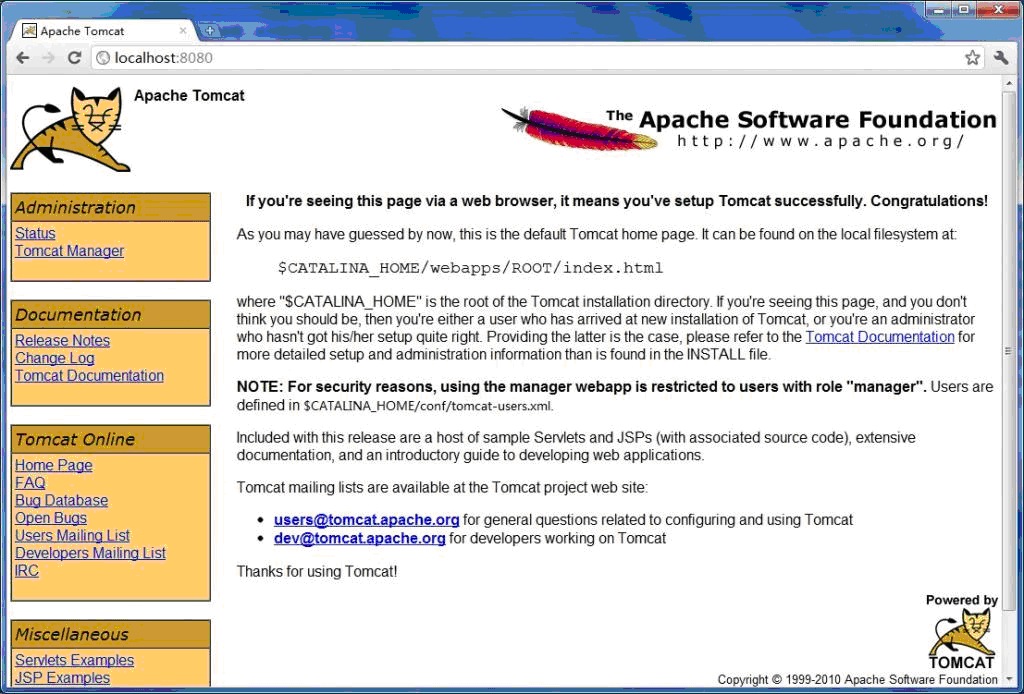Bookmark this page with the star icon
The width and height of the screenshot is (1024, 694).
tap(972, 57)
